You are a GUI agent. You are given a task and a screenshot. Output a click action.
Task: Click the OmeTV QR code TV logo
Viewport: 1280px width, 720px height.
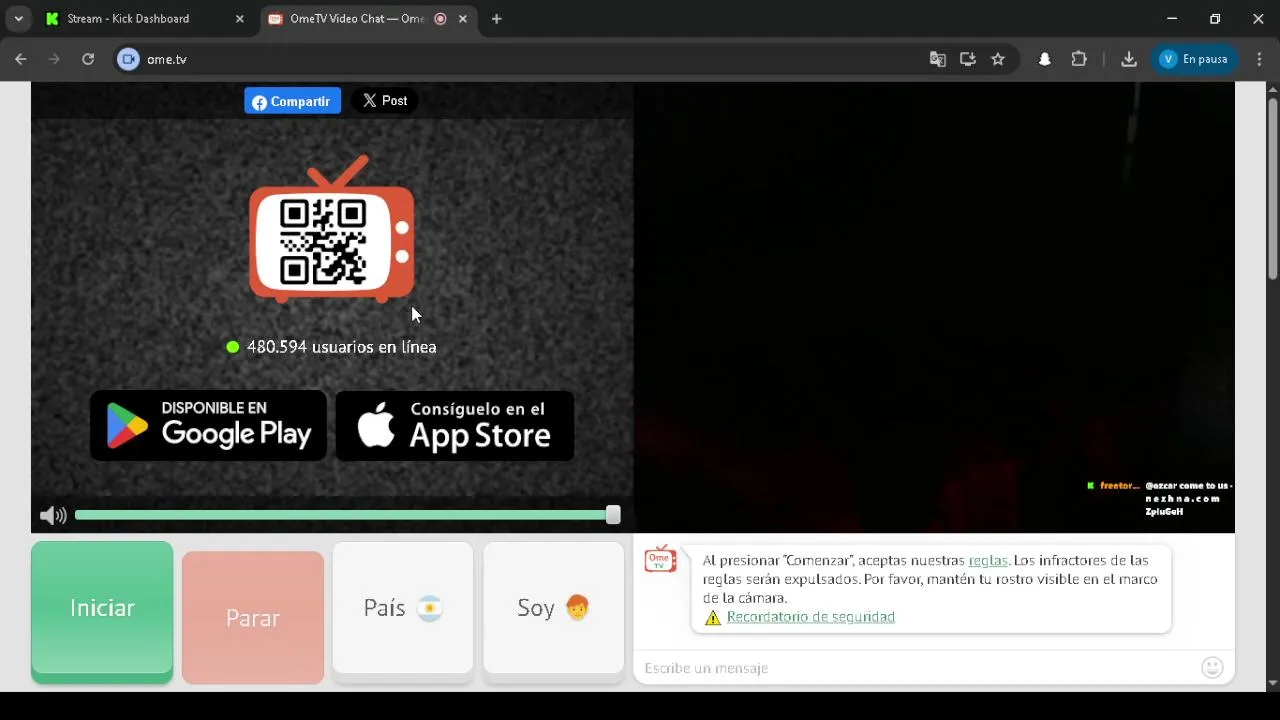coord(331,229)
